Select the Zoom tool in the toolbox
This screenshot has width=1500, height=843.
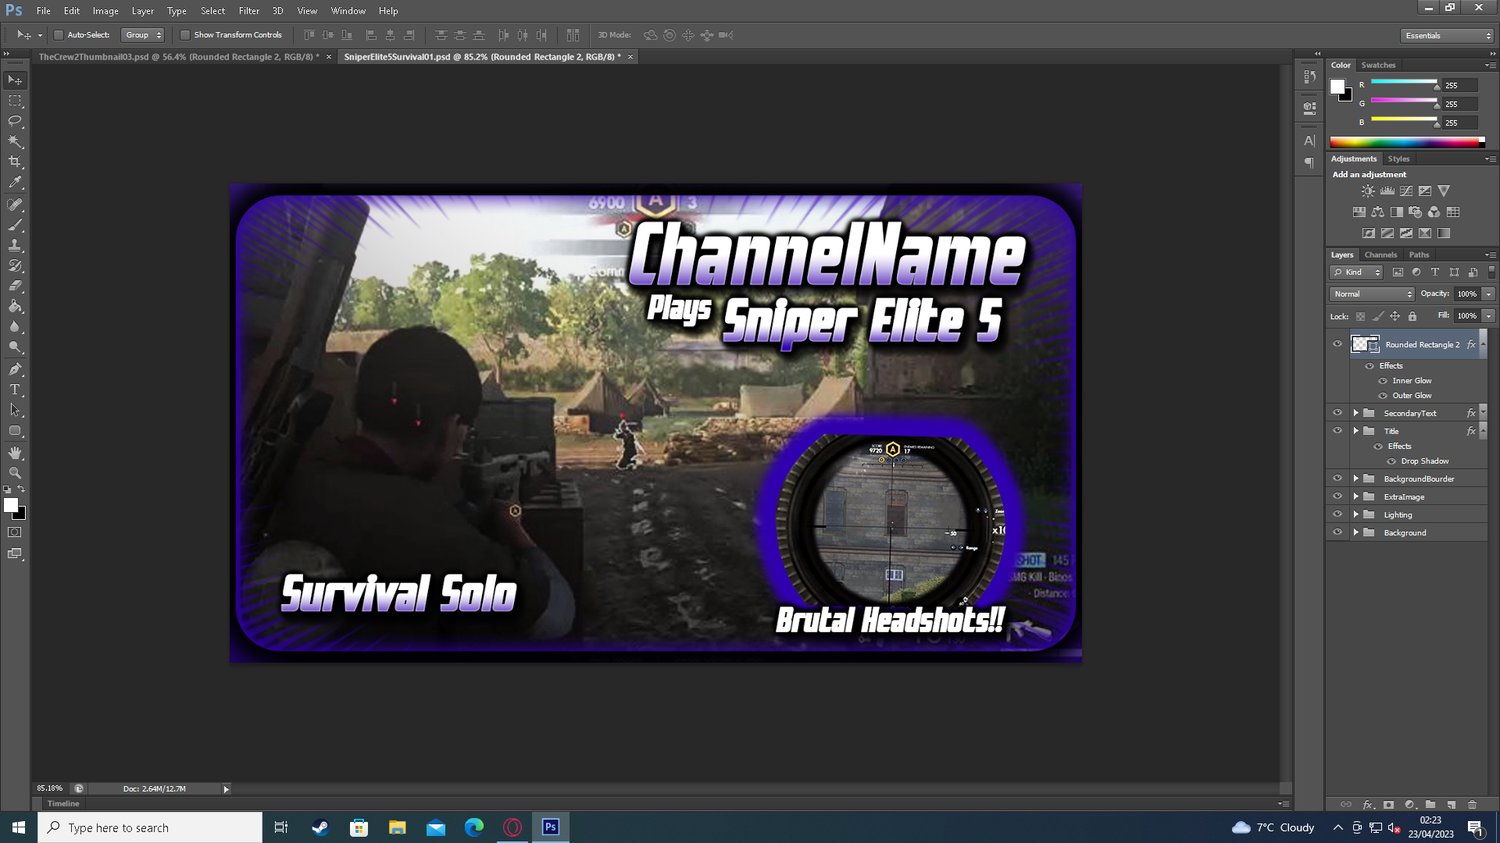tap(15, 473)
